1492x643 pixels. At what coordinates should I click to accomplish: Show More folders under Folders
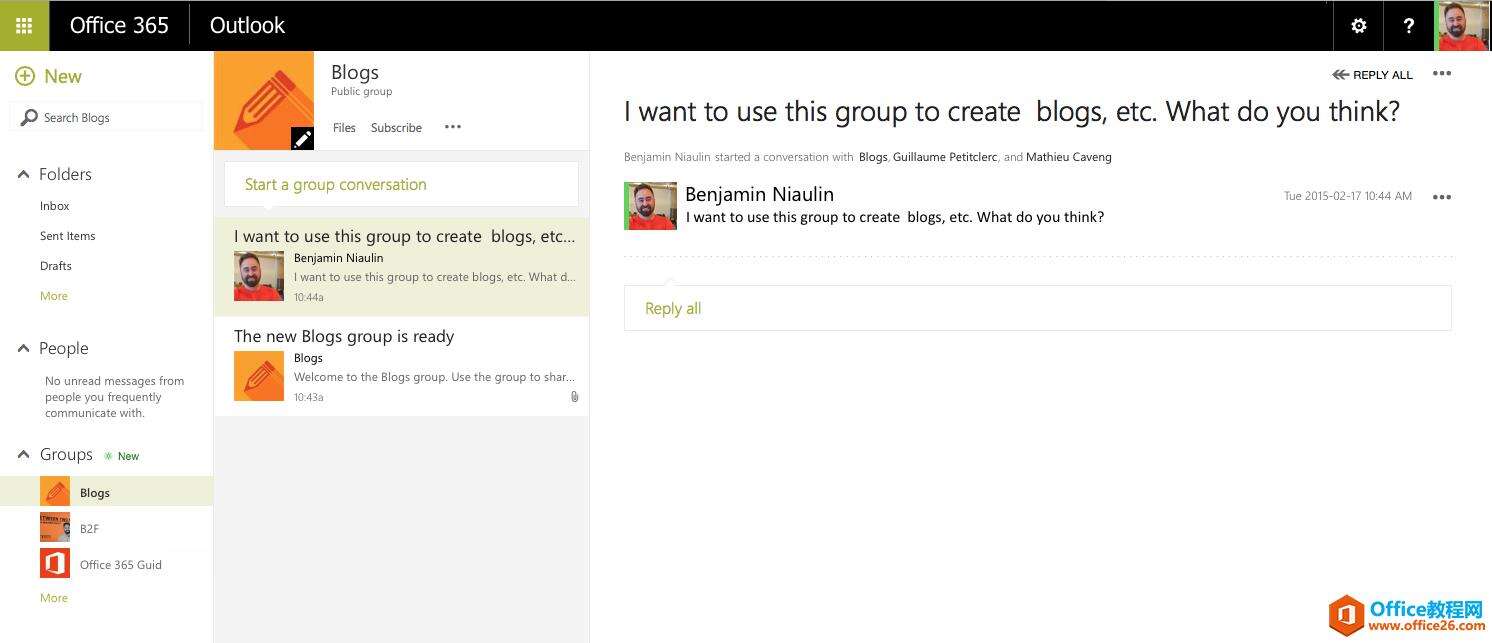(x=54, y=296)
